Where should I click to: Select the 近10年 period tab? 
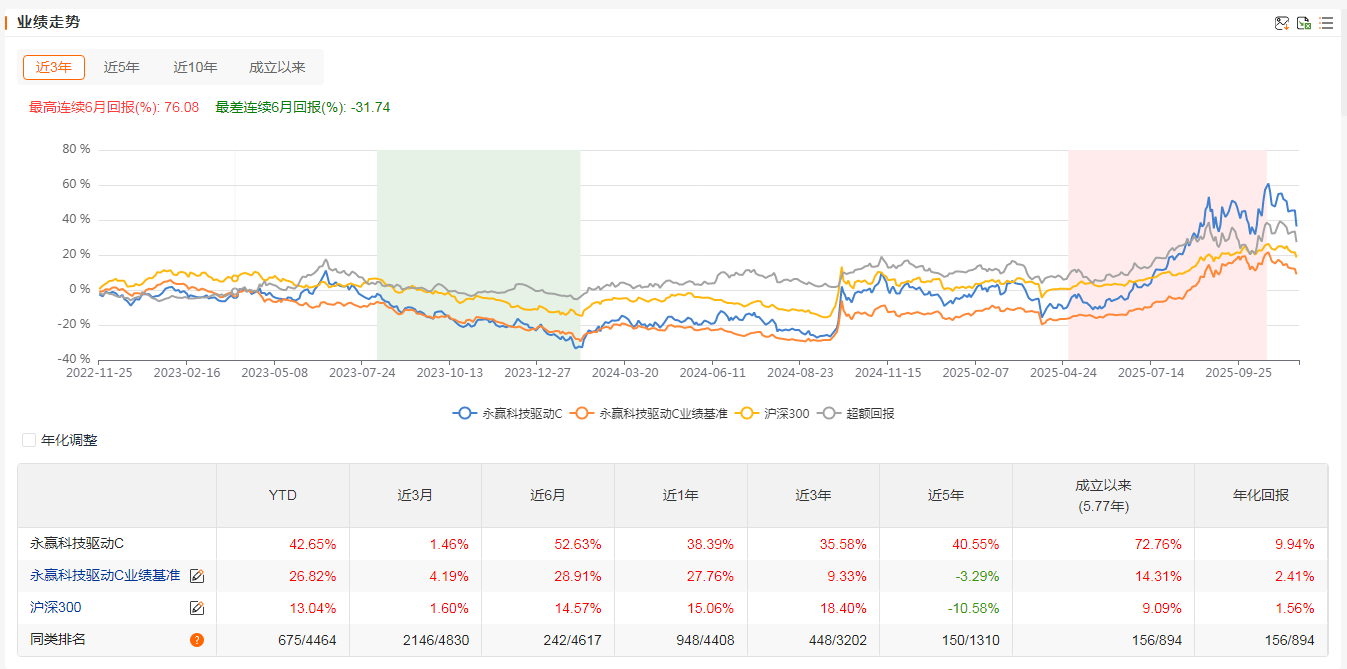pyautogui.click(x=195, y=68)
